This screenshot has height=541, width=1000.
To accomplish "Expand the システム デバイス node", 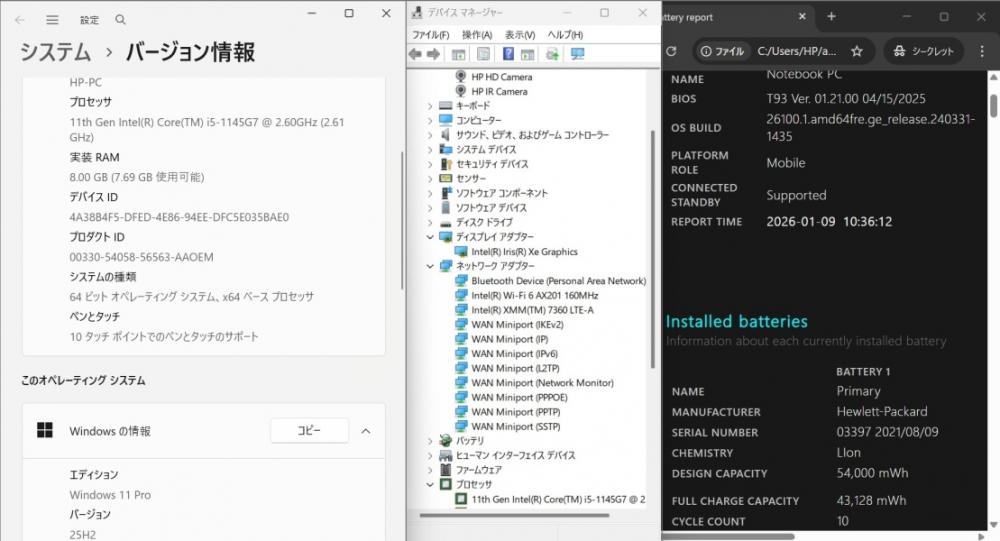I will 430,149.
